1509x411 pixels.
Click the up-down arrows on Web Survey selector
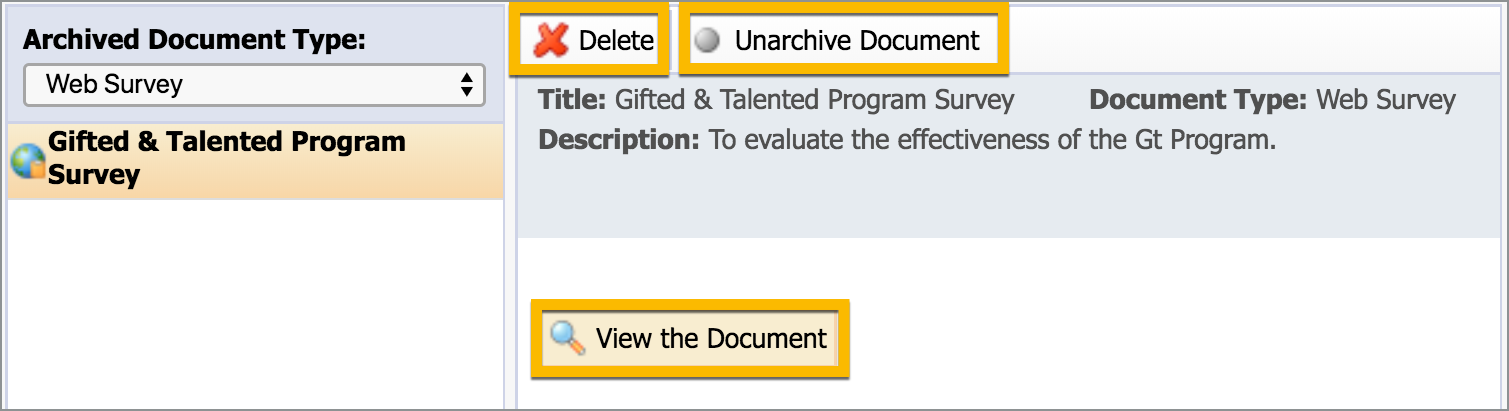click(465, 85)
